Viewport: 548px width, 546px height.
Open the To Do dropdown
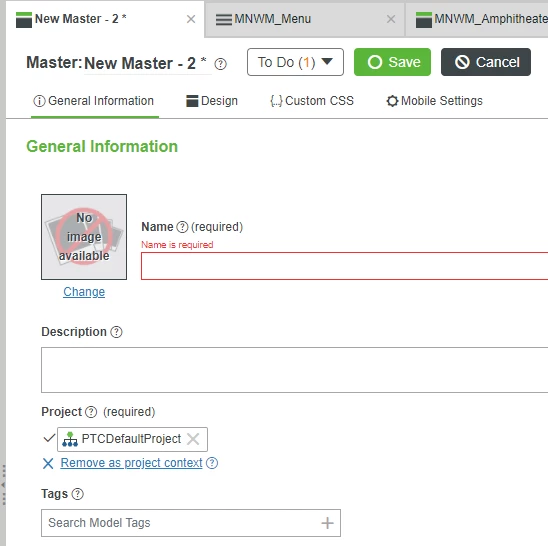[295, 62]
